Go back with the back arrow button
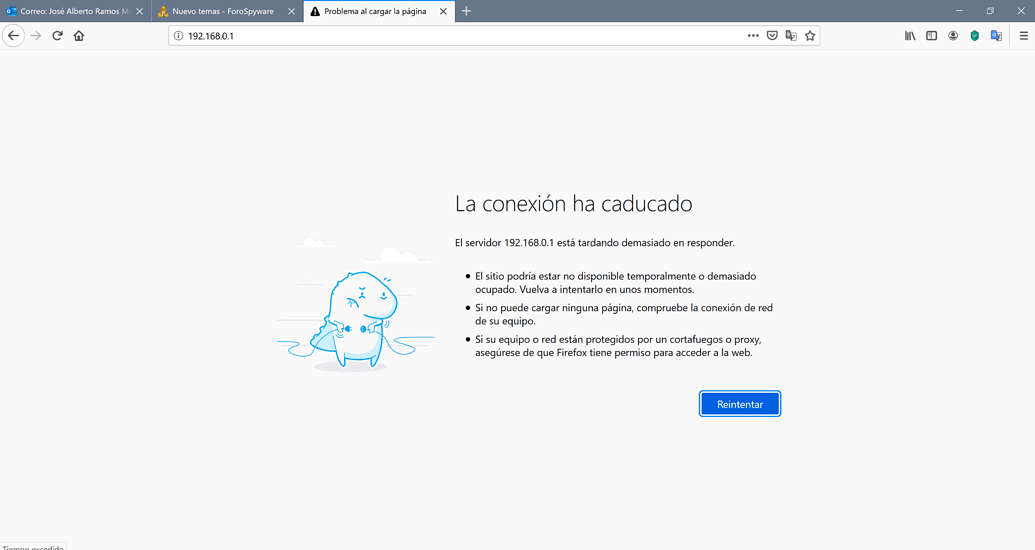The height and width of the screenshot is (550, 1035). [x=13, y=36]
